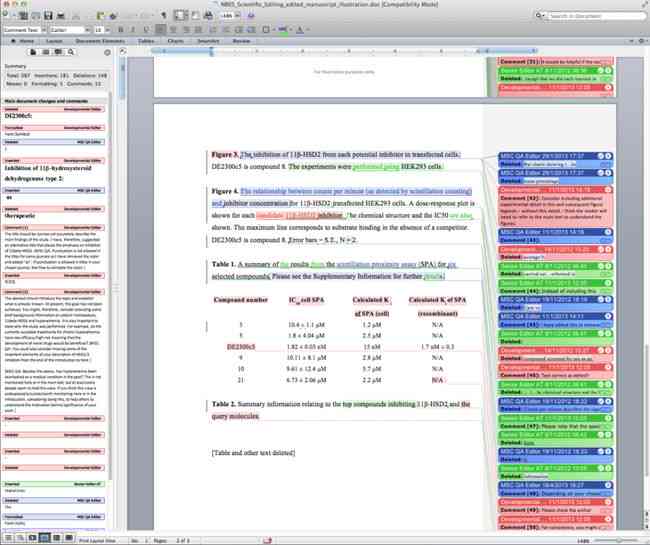Accept change in top 'Deleted: the charts showing' balloon
Viewport: 650px width, 545px height.
pos(601,156)
